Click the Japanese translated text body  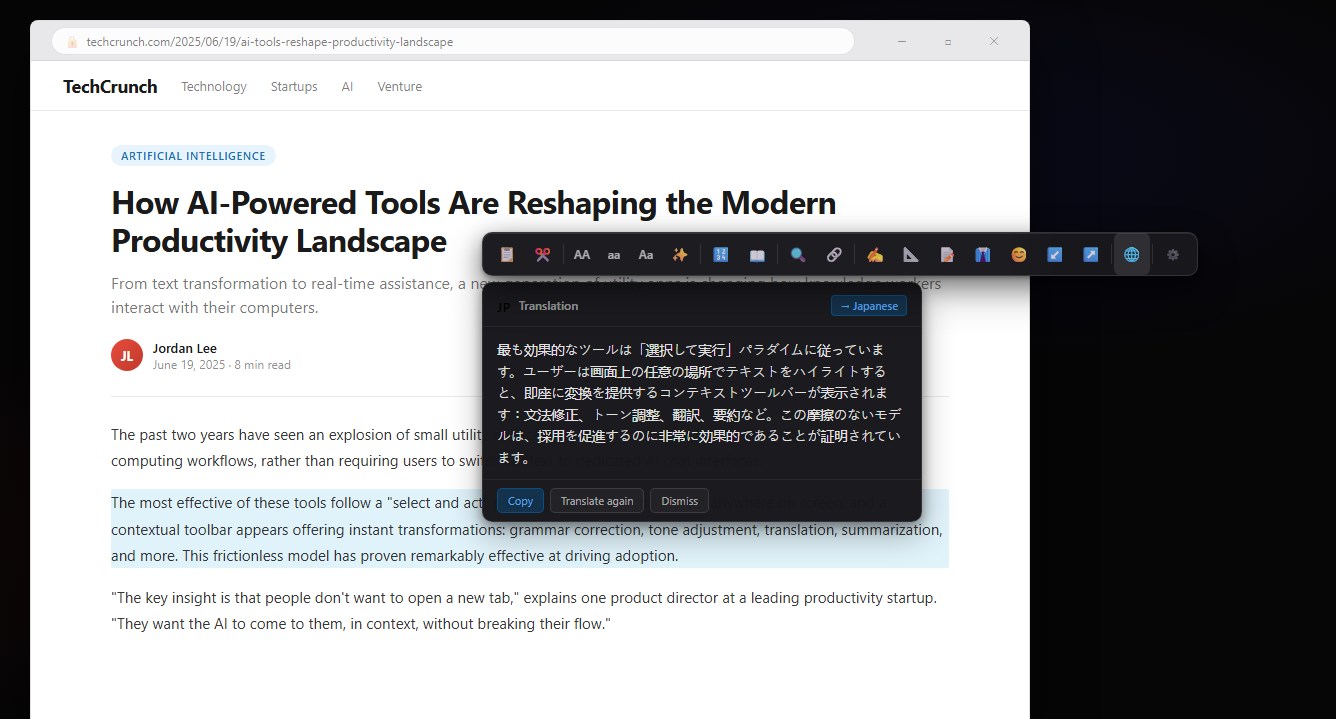tap(699, 404)
